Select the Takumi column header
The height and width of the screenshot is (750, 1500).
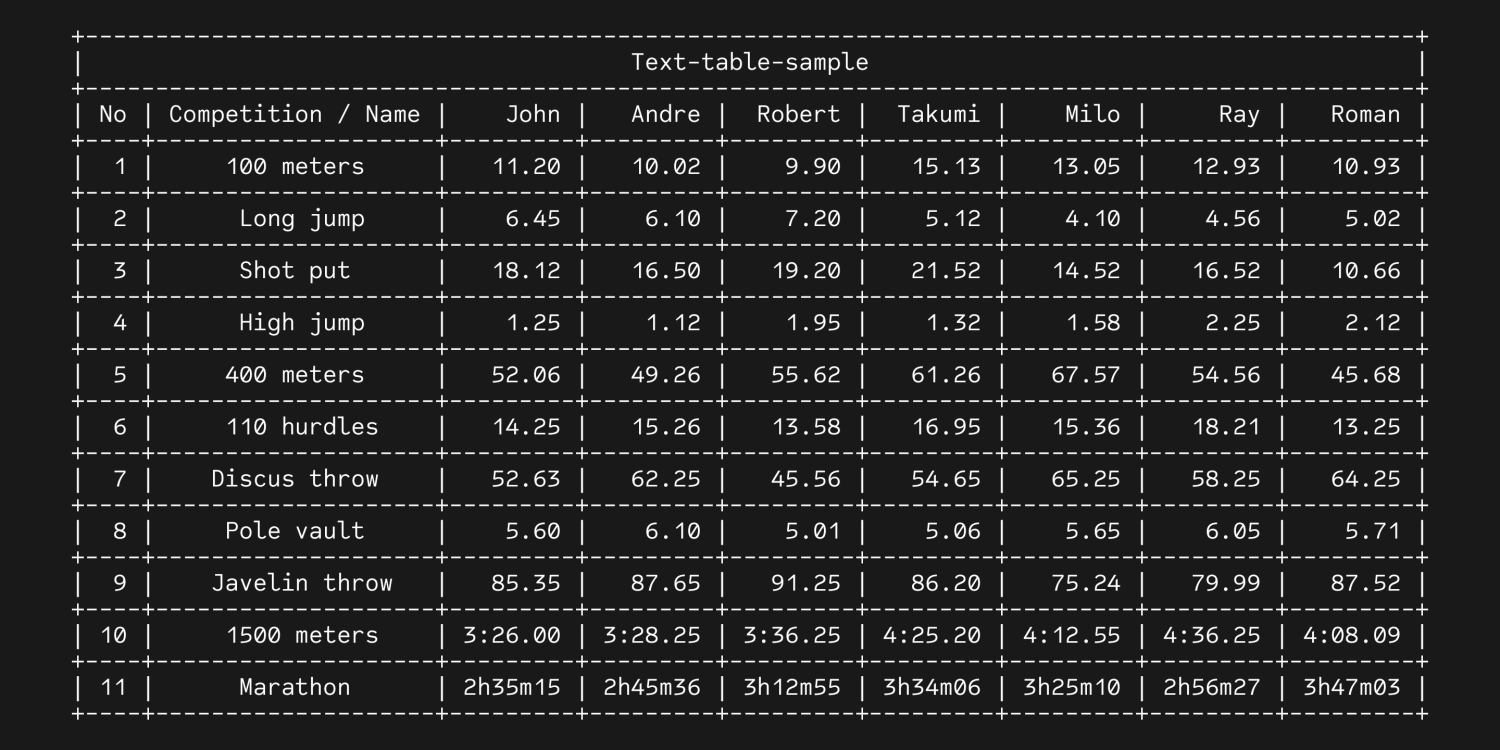pos(938,114)
